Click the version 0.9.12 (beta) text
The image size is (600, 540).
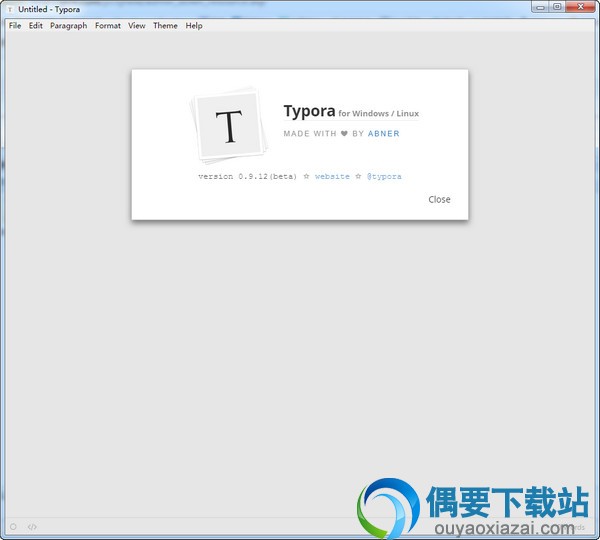[247, 176]
